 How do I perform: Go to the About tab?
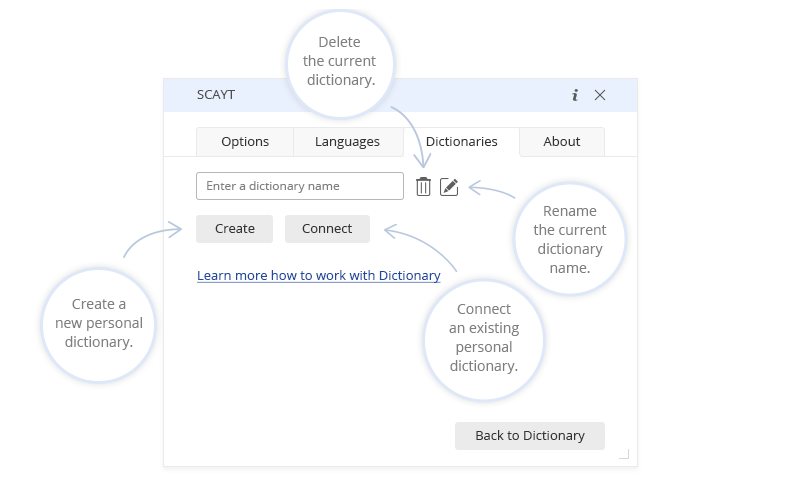(561, 142)
